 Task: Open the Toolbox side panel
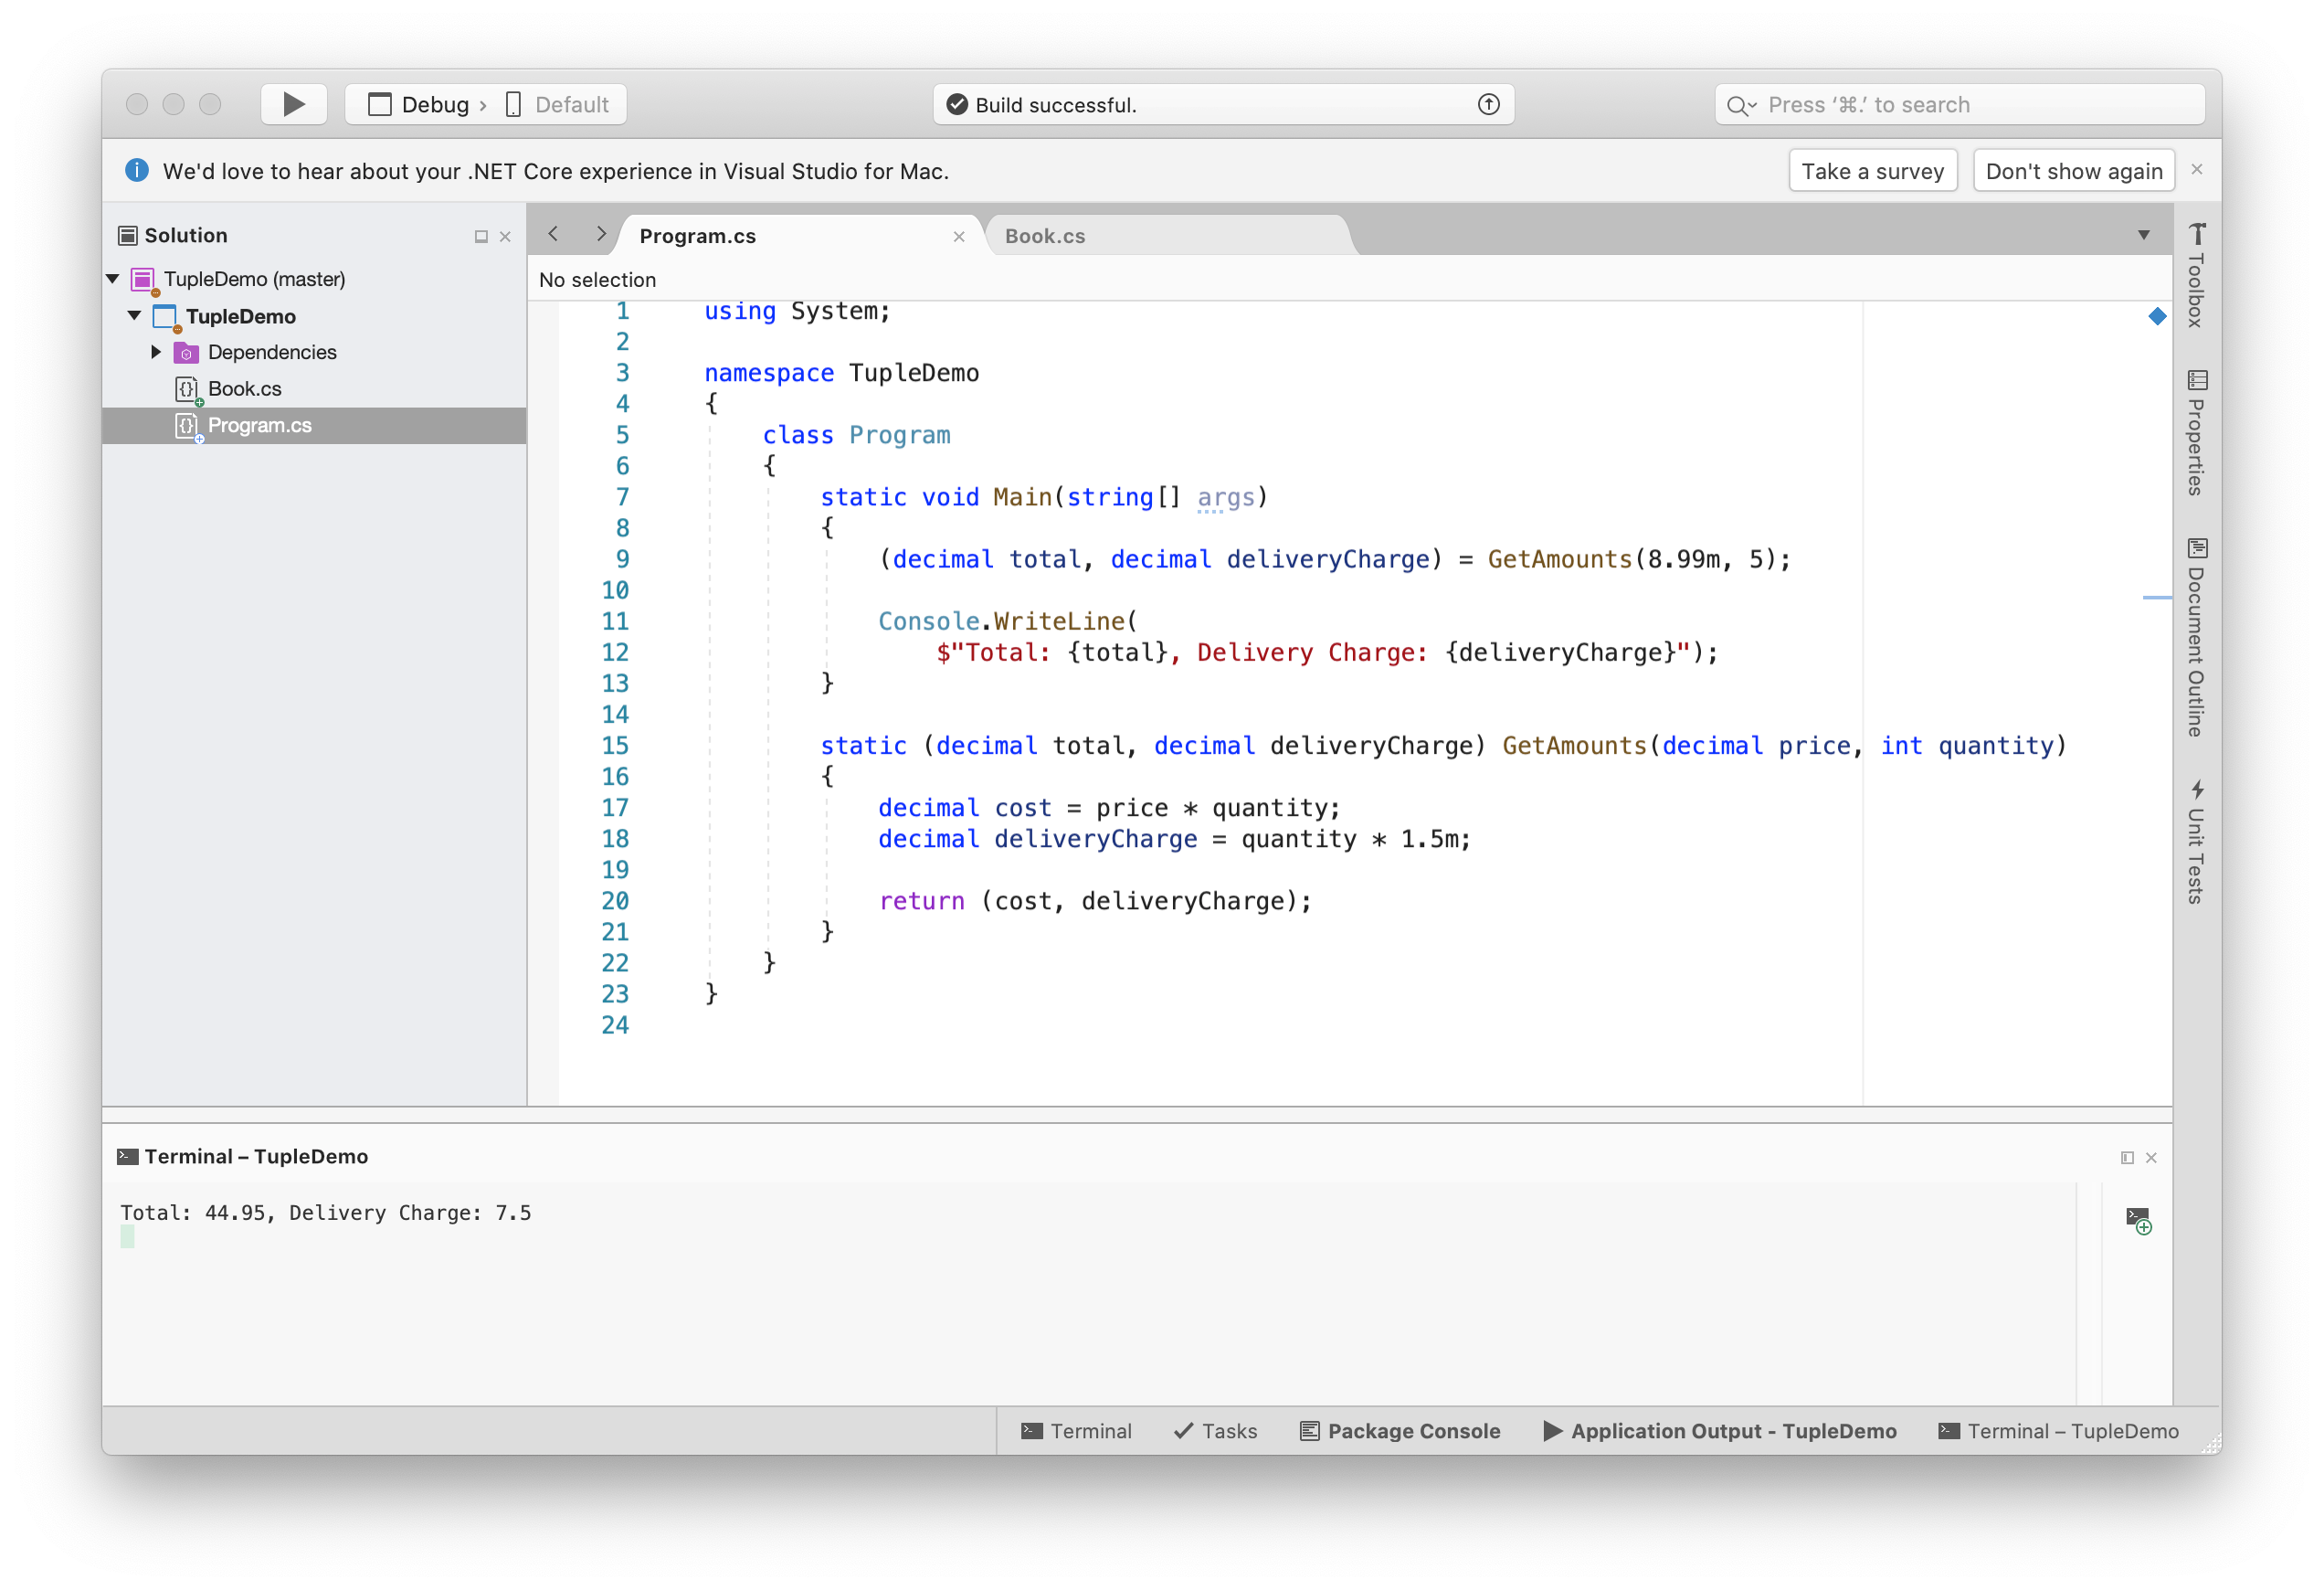click(x=2196, y=275)
